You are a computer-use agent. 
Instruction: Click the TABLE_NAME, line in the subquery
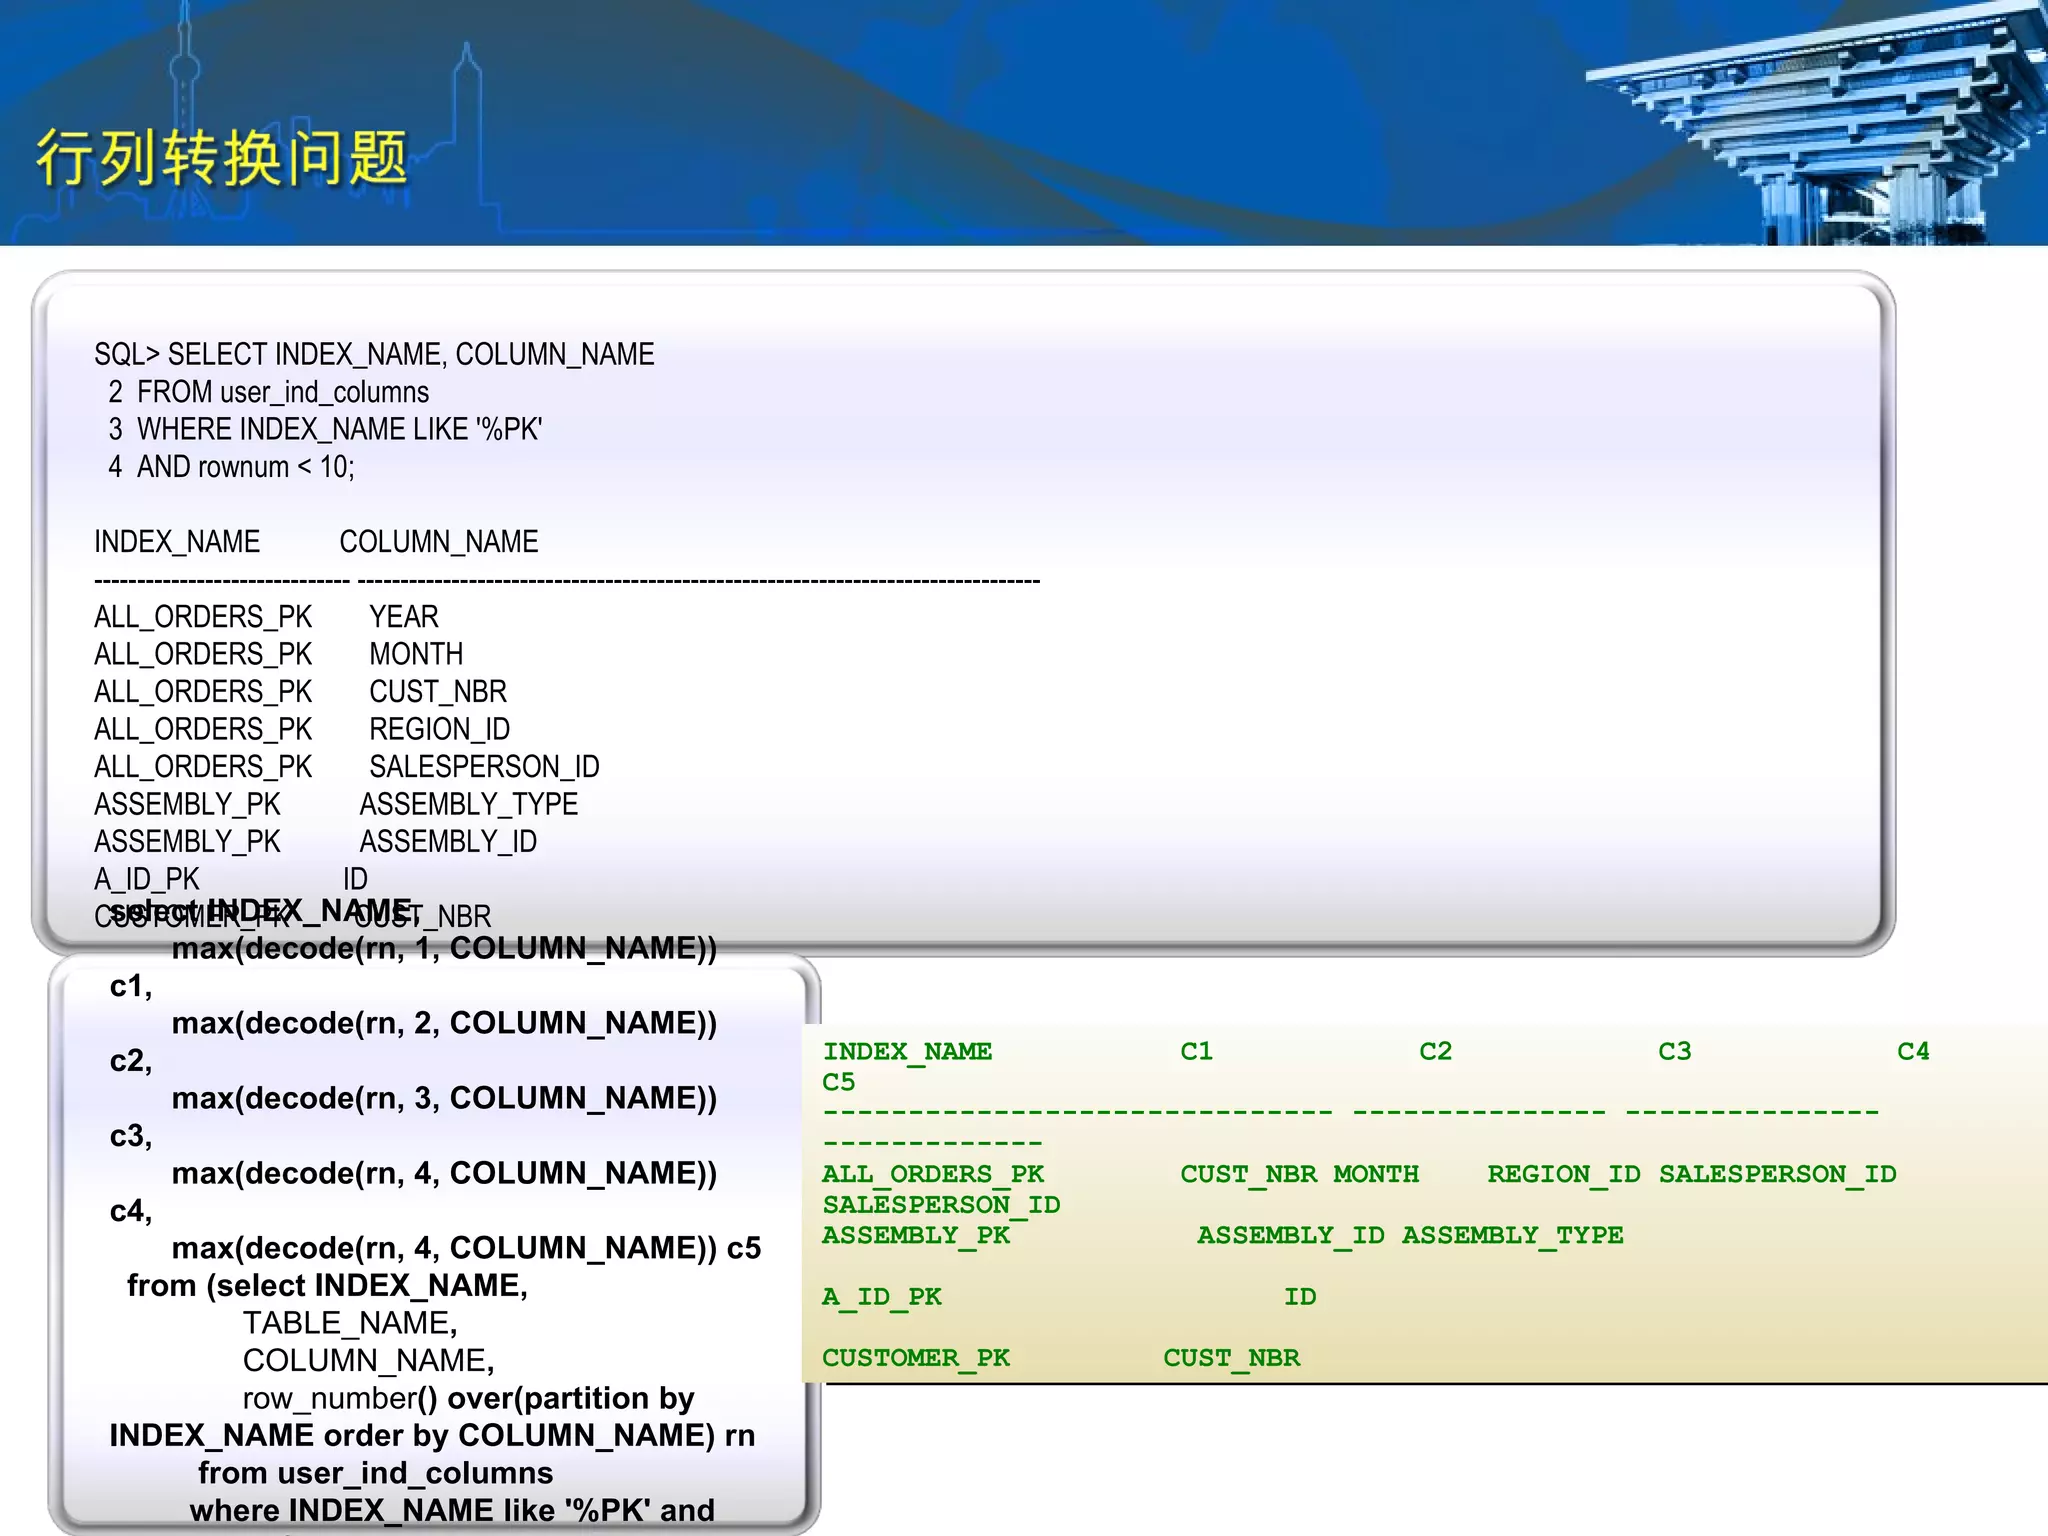coord(350,1323)
